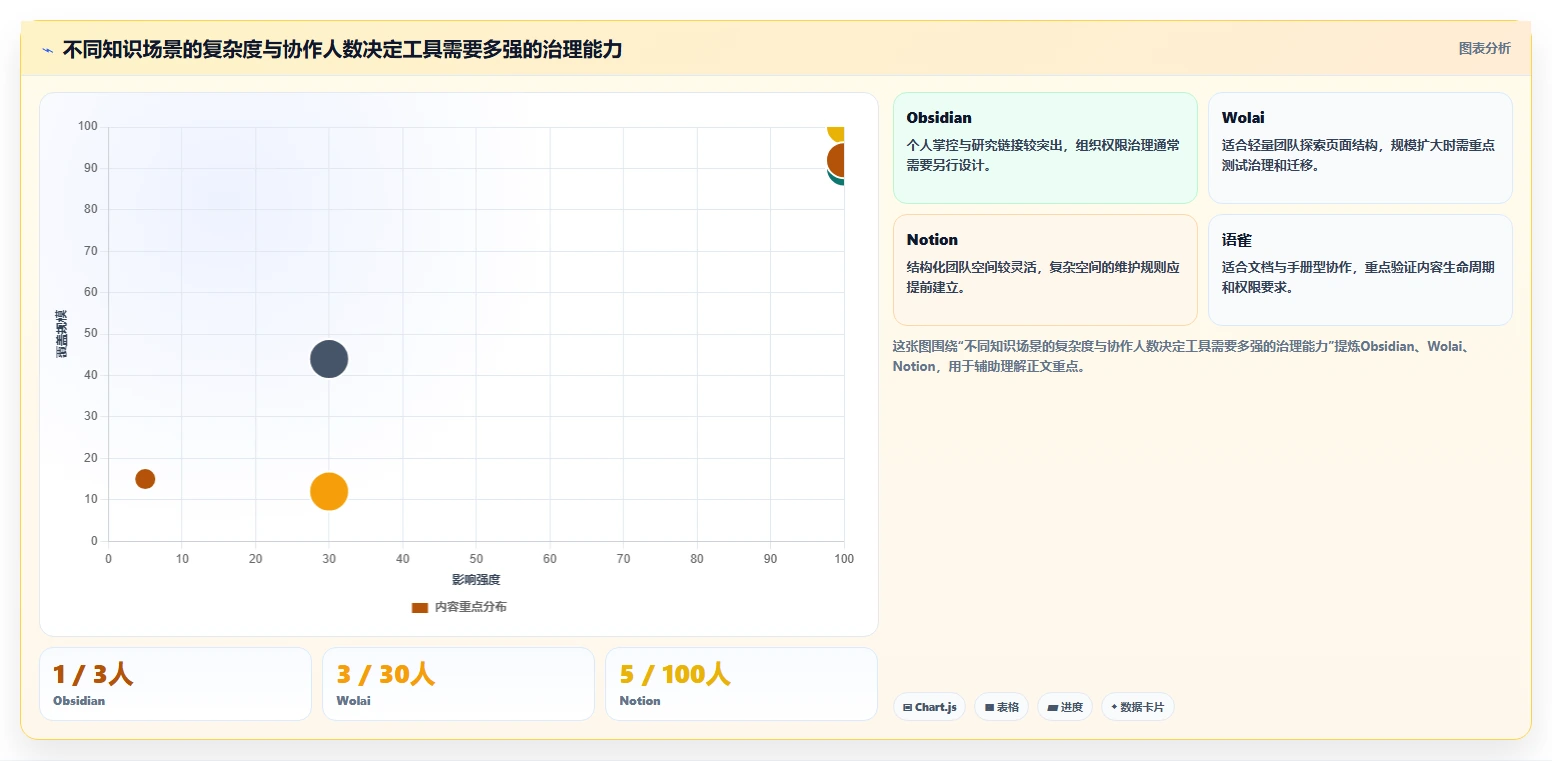1552x761 pixels.
Task: Click the 覆盖规模 y-axis label
Action: pyautogui.click(x=62, y=334)
